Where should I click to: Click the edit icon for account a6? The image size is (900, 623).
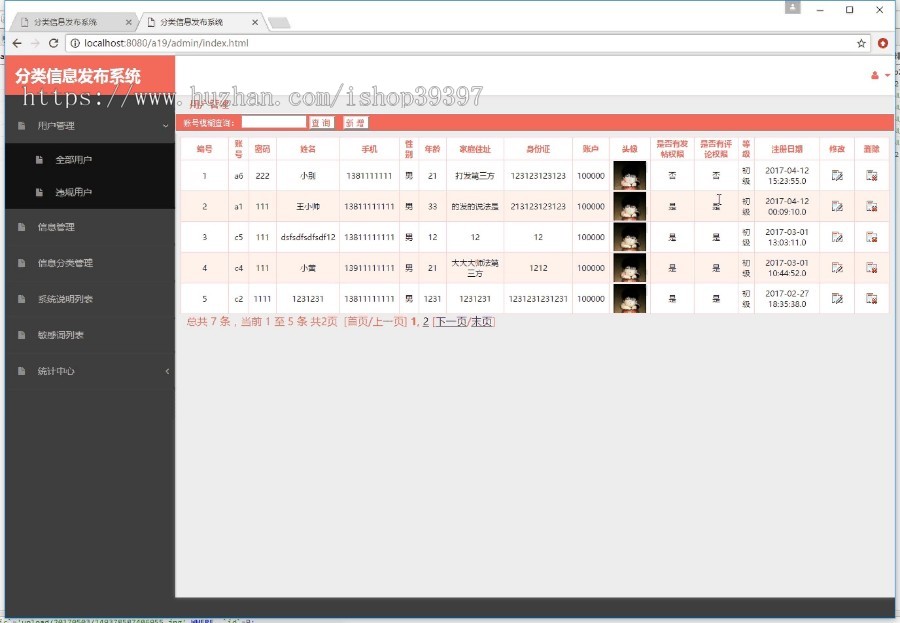pyautogui.click(x=837, y=176)
